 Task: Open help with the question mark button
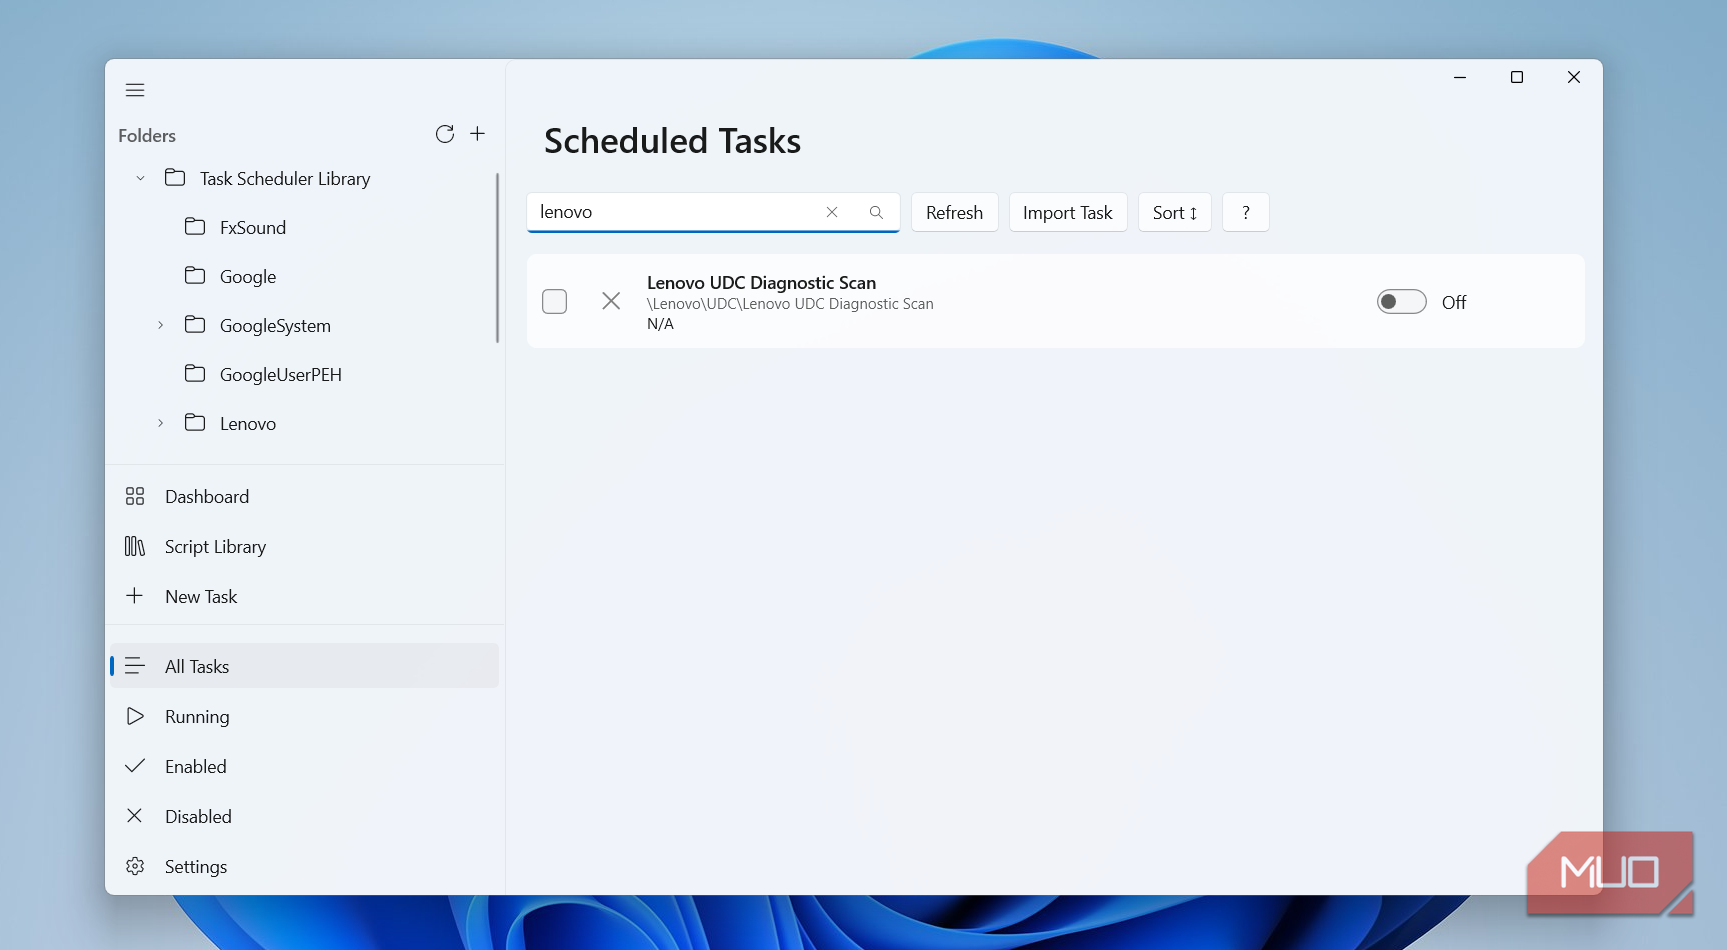tap(1246, 212)
